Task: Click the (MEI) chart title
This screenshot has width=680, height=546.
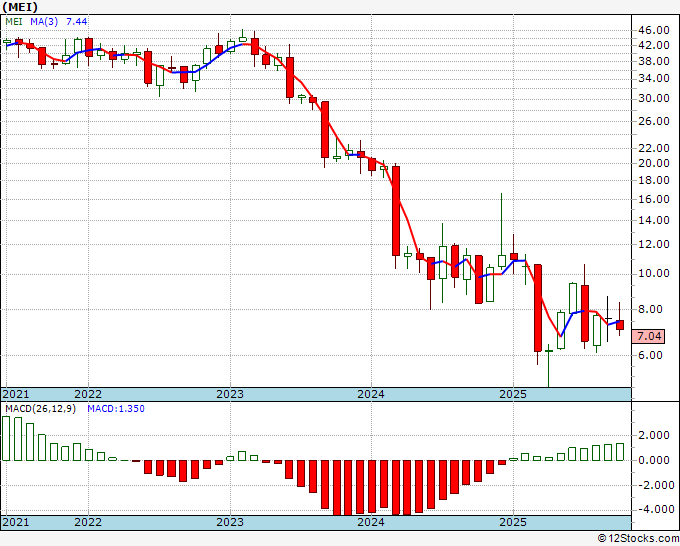Action: (20, 7)
